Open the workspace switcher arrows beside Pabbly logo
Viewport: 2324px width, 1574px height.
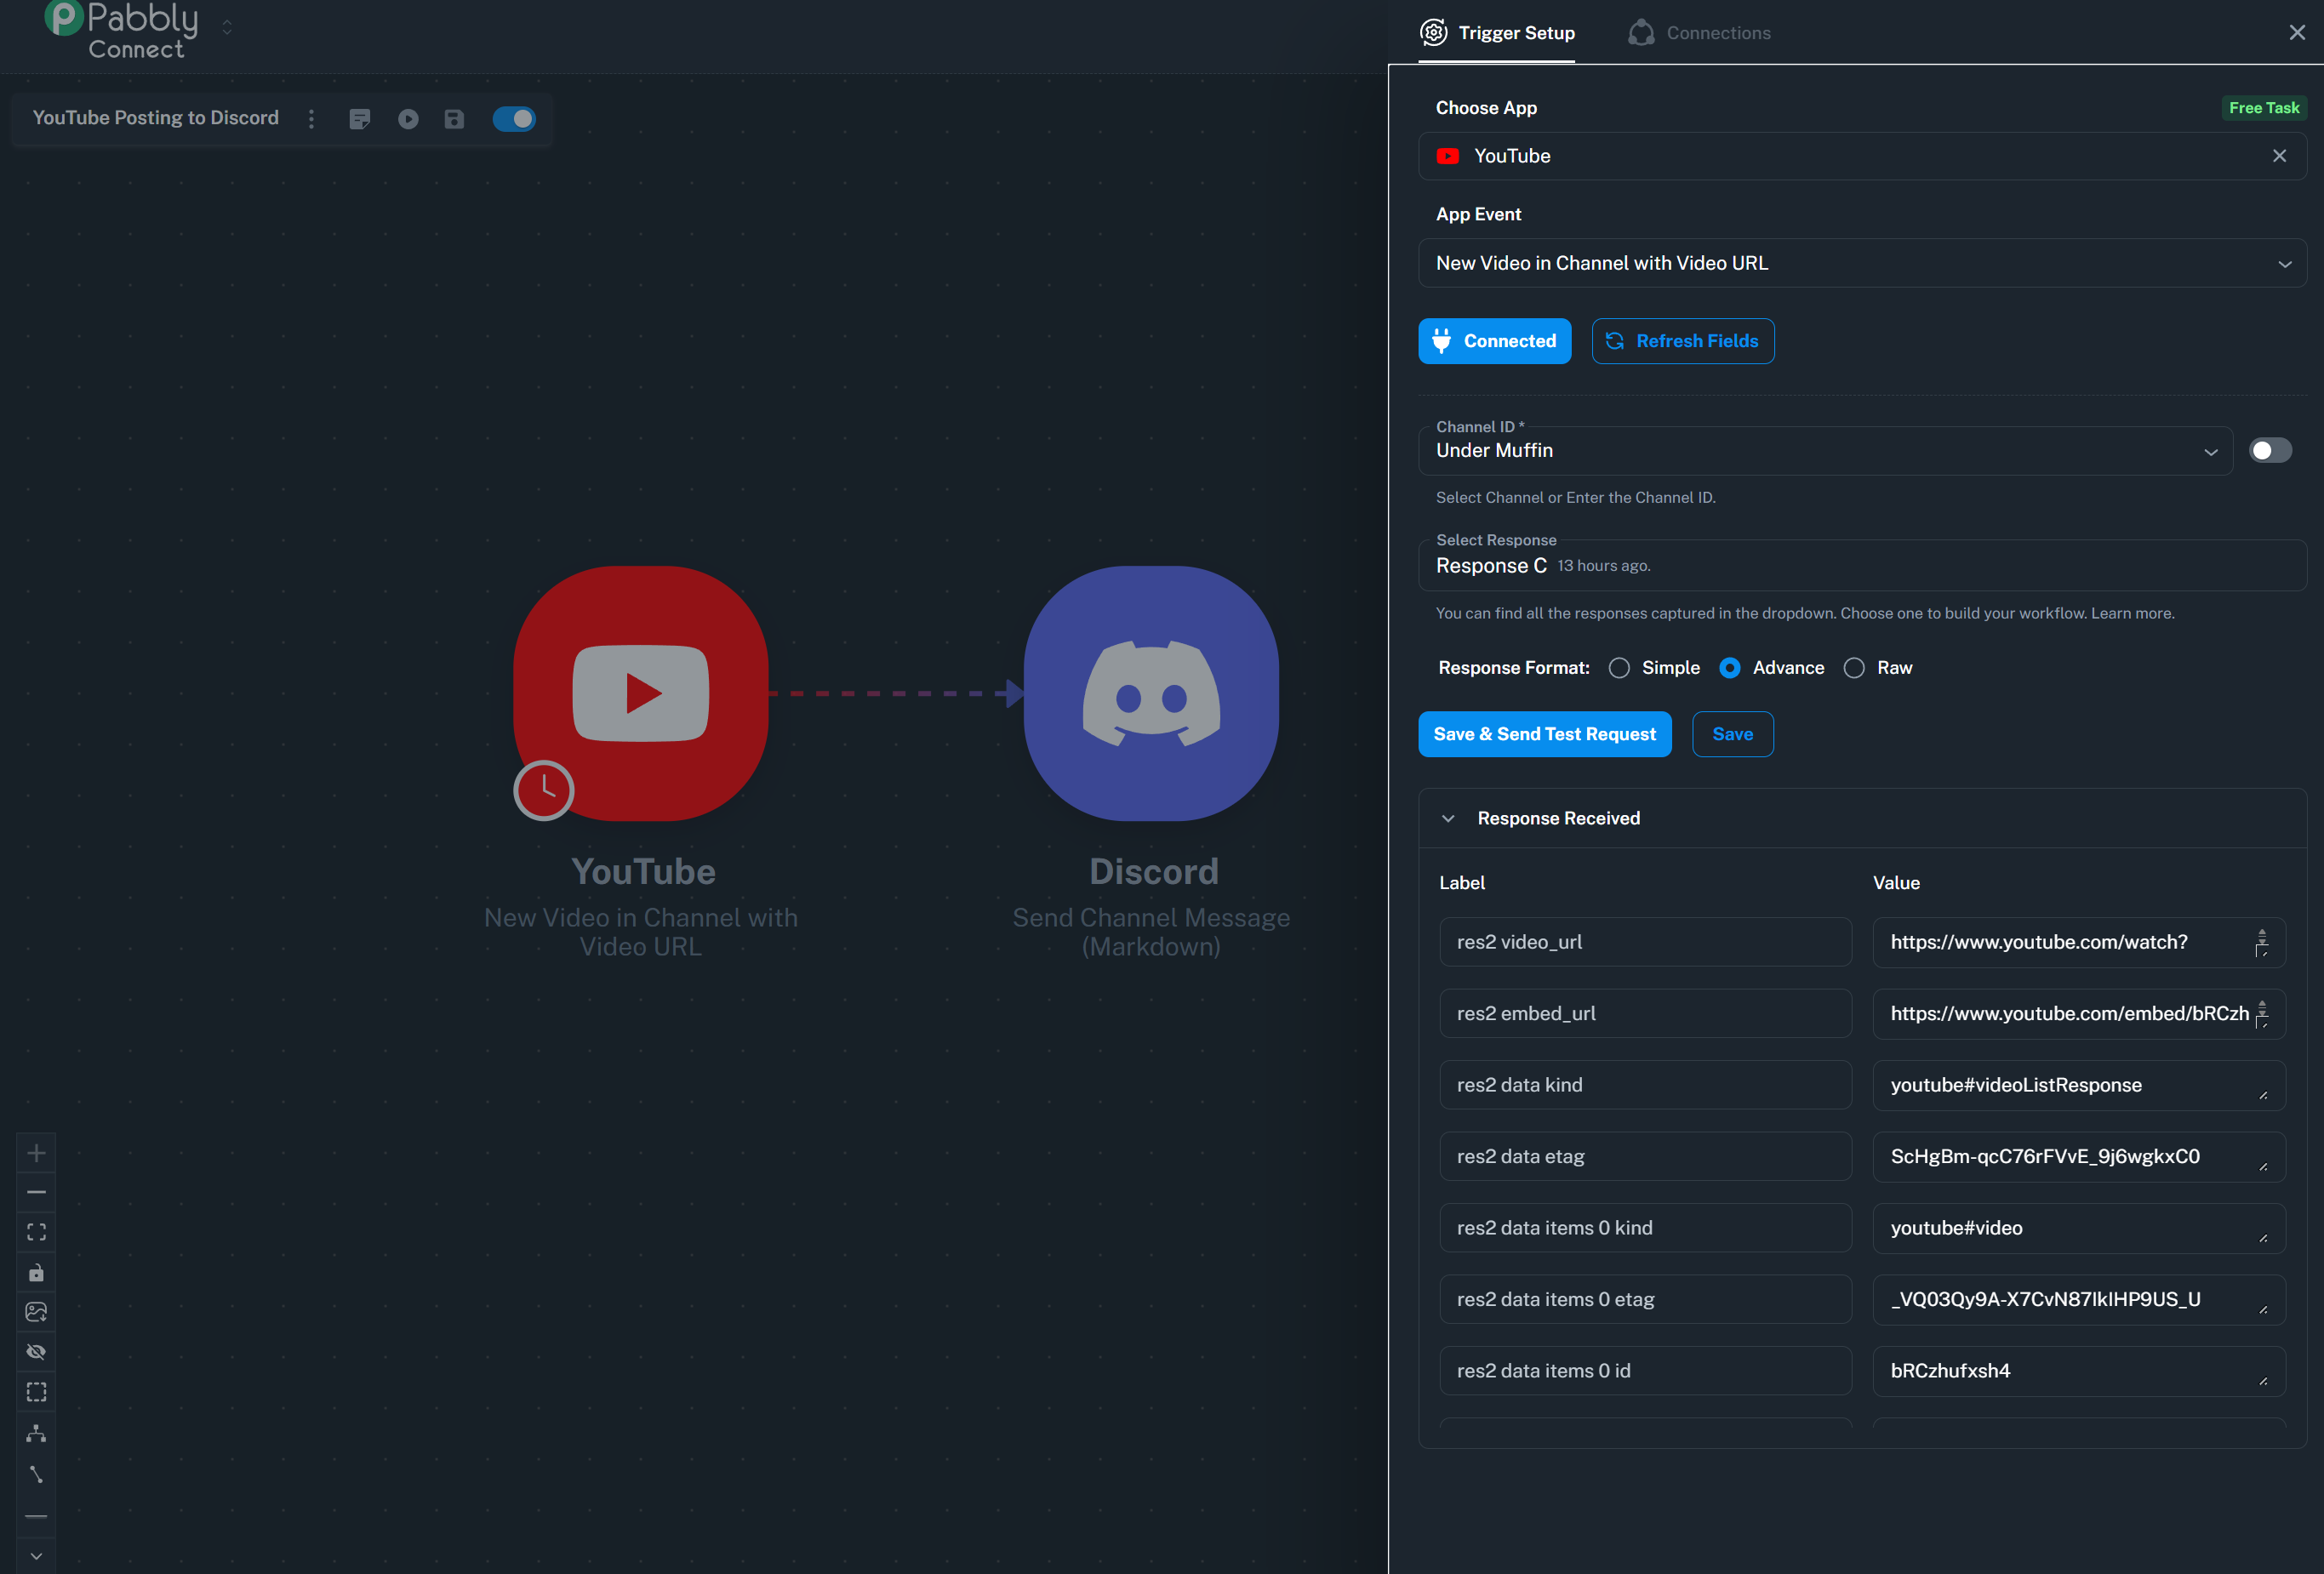[227, 27]
